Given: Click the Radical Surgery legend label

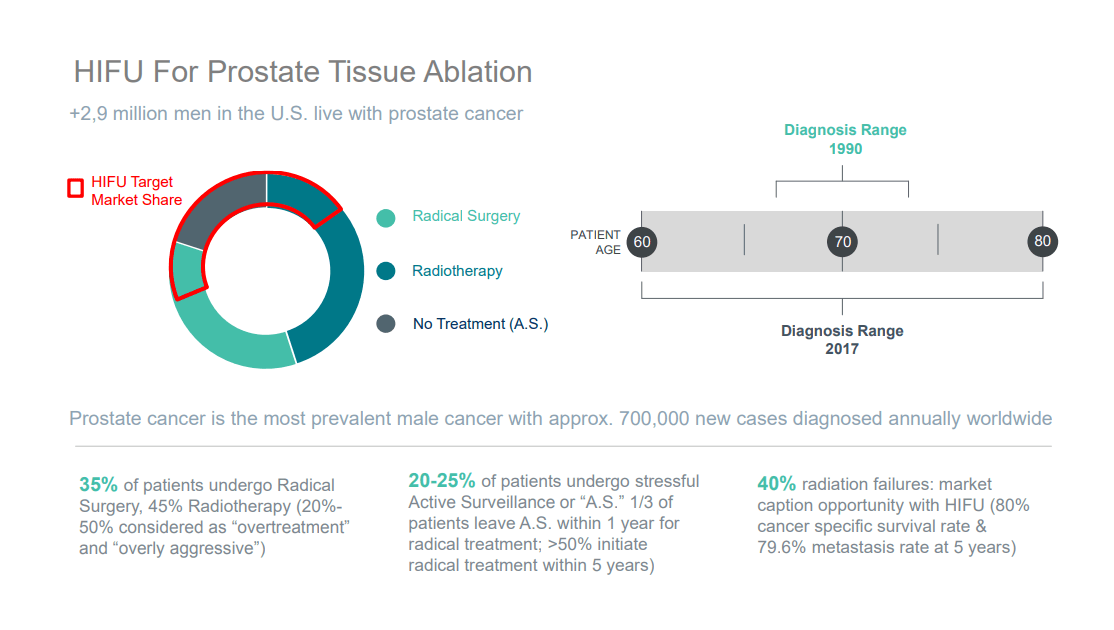Looking at the screenshot, I should [x=466, y=216].
